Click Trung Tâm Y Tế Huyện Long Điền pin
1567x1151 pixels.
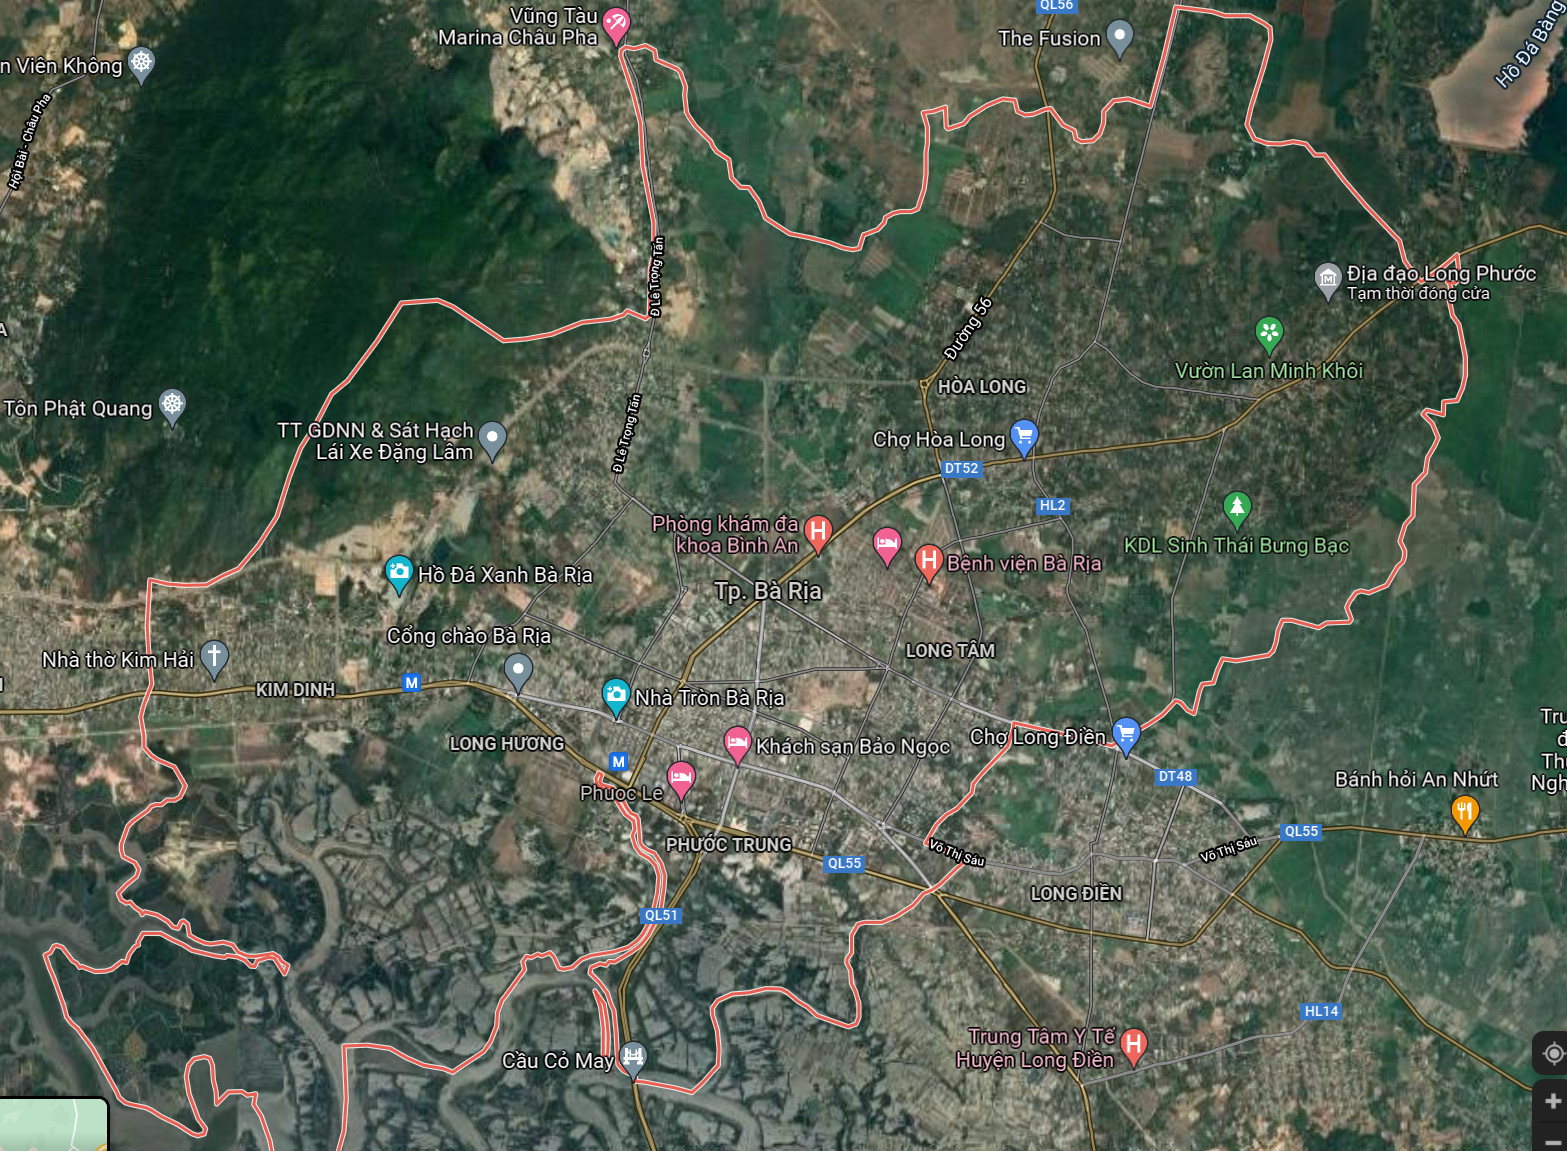click(x=1133, y=1045)
